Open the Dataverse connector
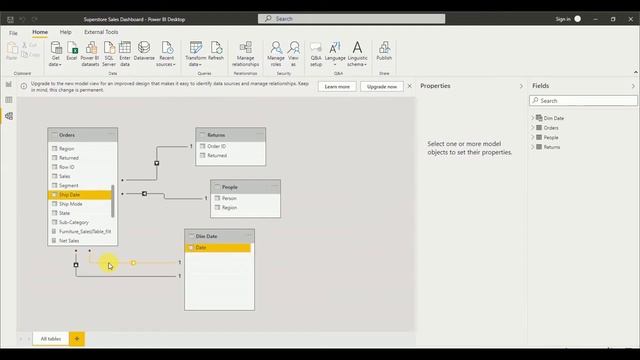The width and height of the screenshot is (640, 360). 144,51
